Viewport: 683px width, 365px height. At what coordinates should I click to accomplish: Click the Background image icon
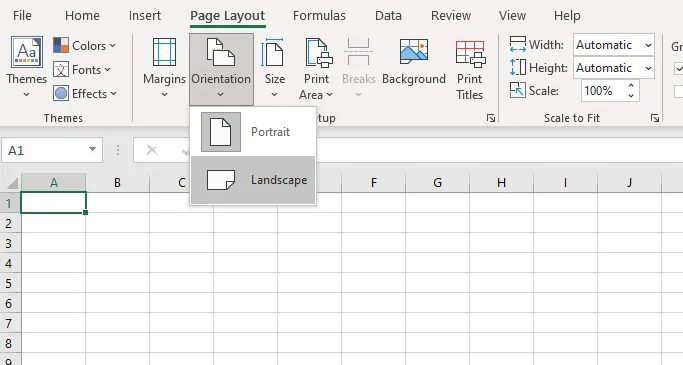pyautogui.click(x=414, y=50)
